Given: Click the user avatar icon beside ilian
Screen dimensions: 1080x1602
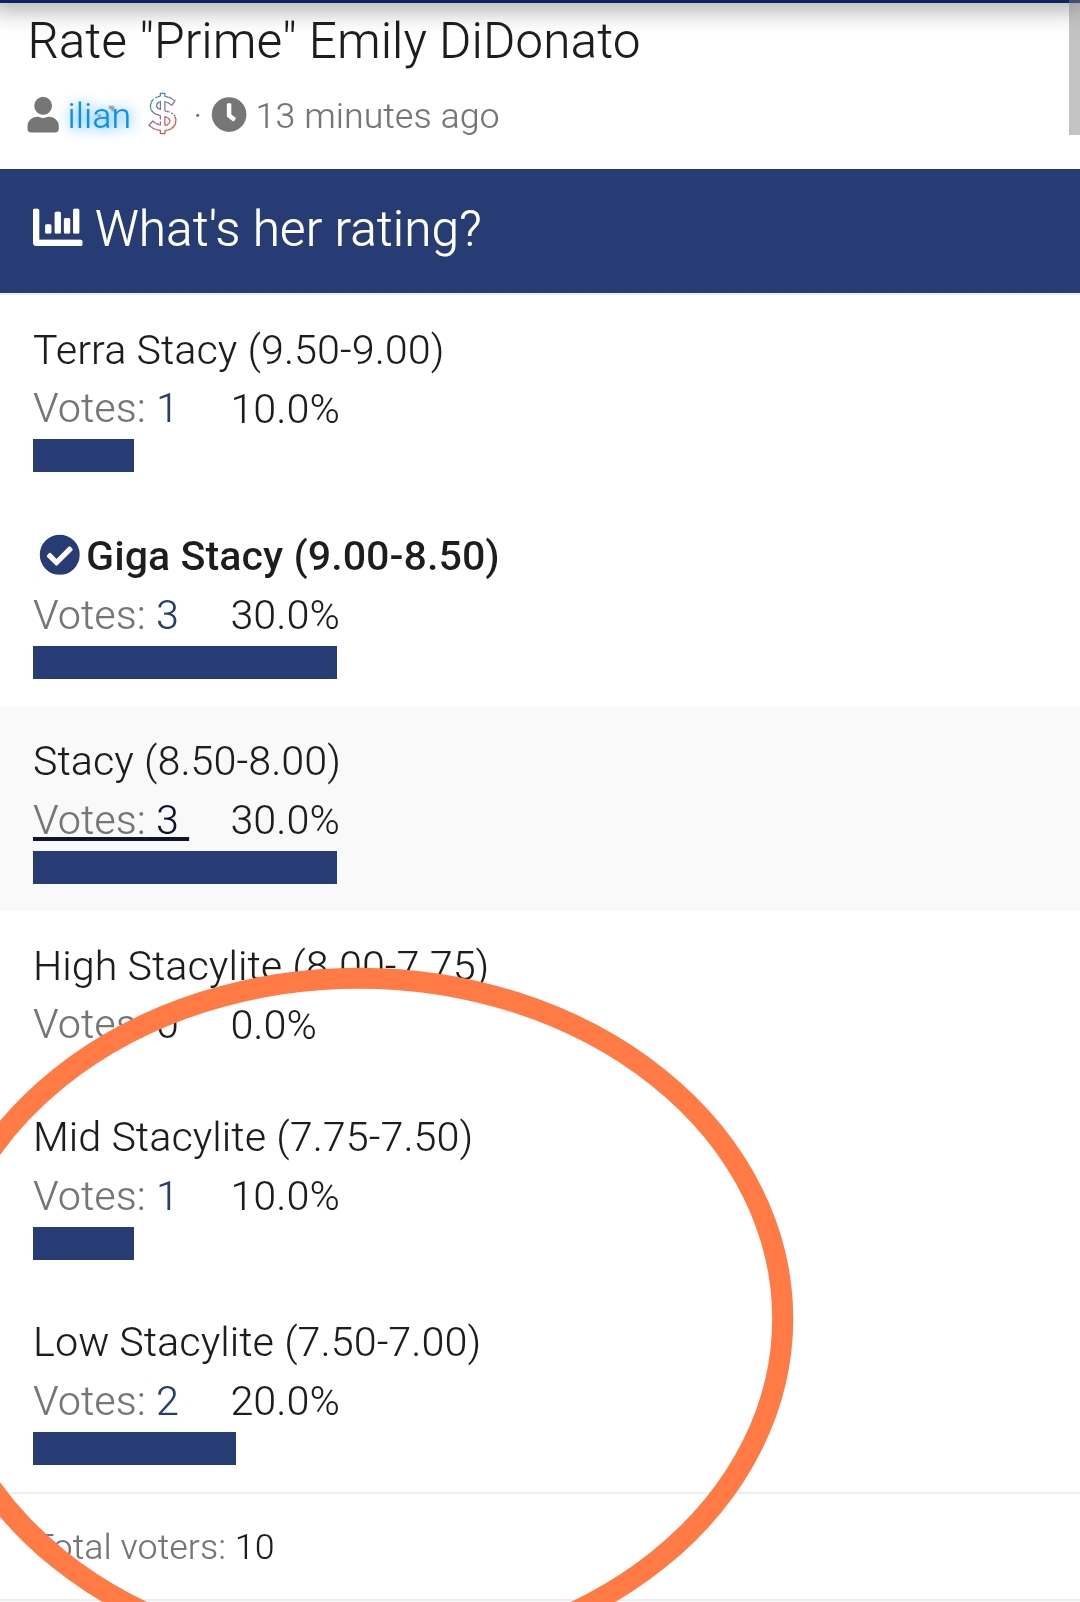Looking at the screenshot, I should point(43,116).
